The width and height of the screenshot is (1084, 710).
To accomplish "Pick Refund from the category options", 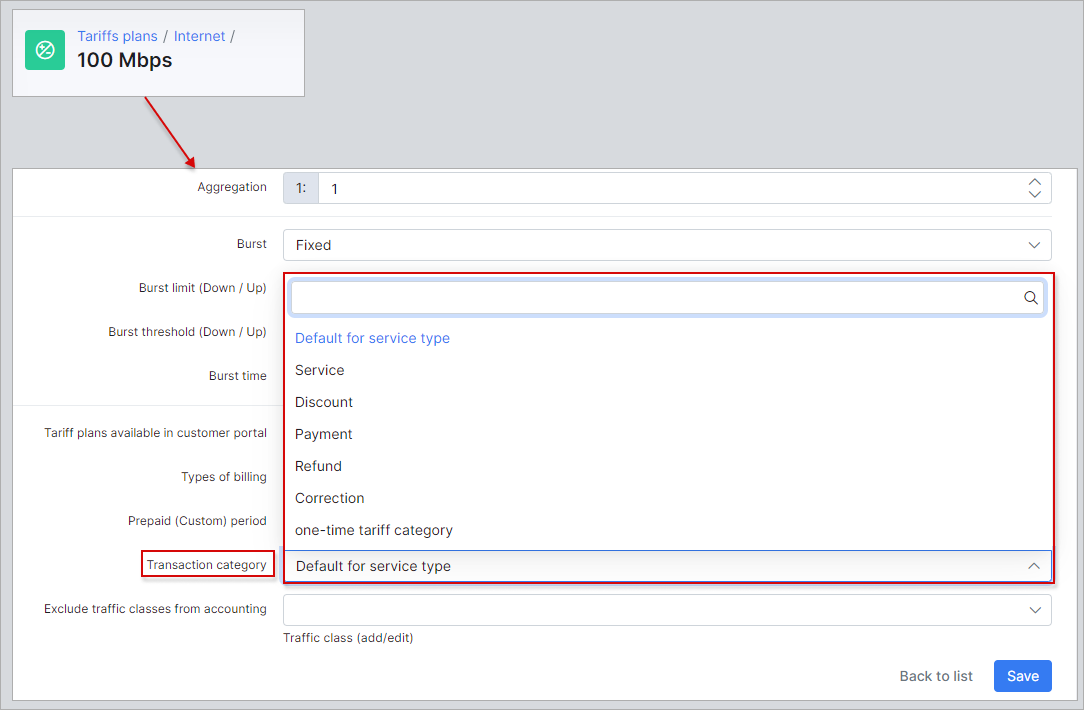I will tap(318, 466).
